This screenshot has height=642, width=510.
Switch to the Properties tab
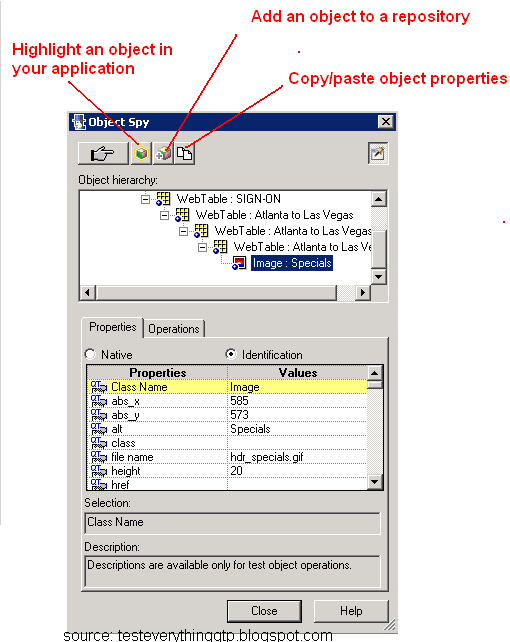tap(113, 327)
